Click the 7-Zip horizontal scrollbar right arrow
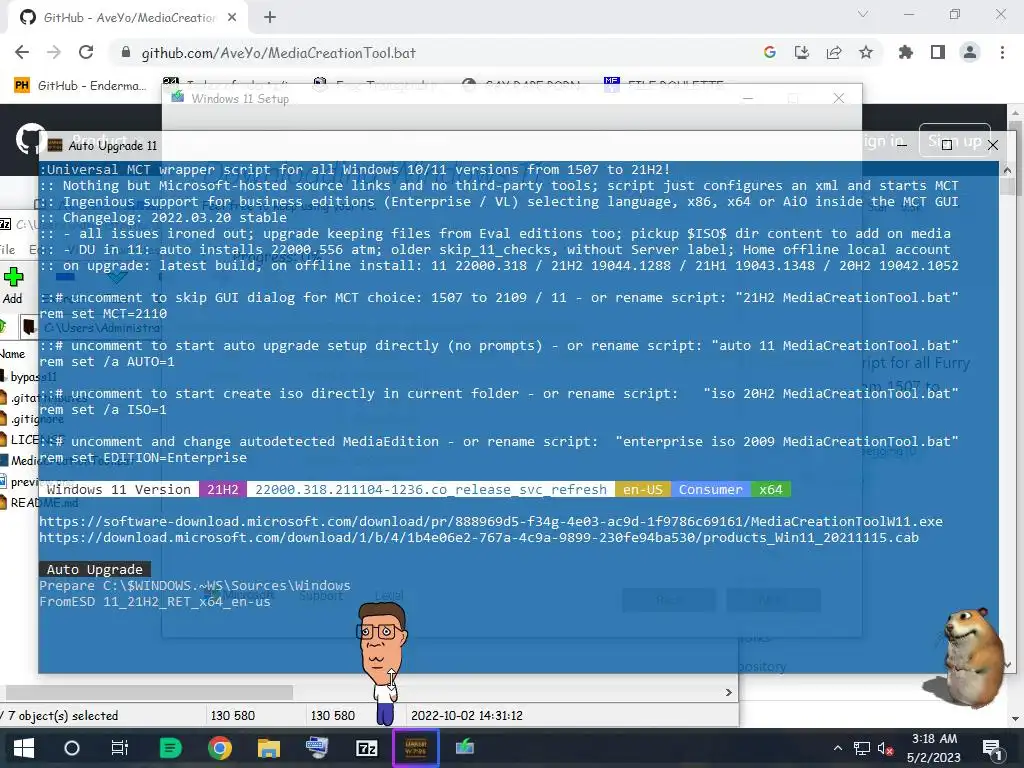Viewport: 1024px width, 768px height. pos(729,692)
